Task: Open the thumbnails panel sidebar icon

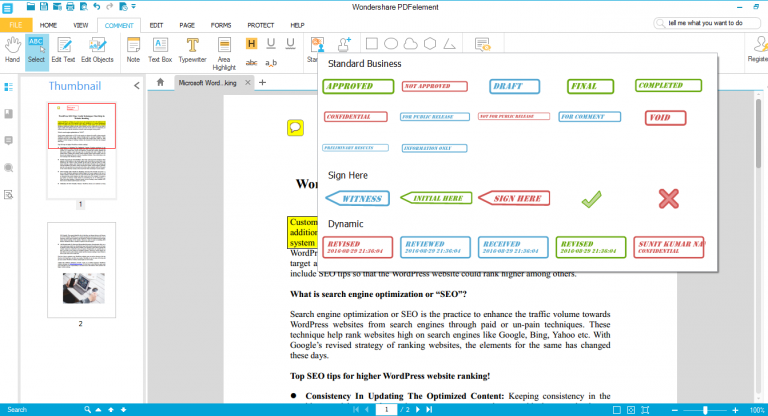Action: coord(8,87)
